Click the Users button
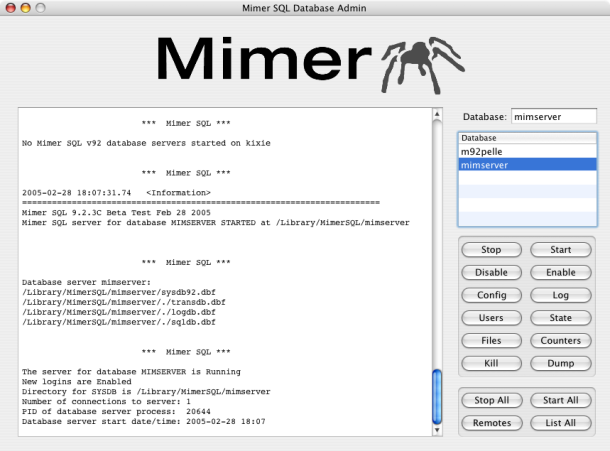 (x=491, y=318)
